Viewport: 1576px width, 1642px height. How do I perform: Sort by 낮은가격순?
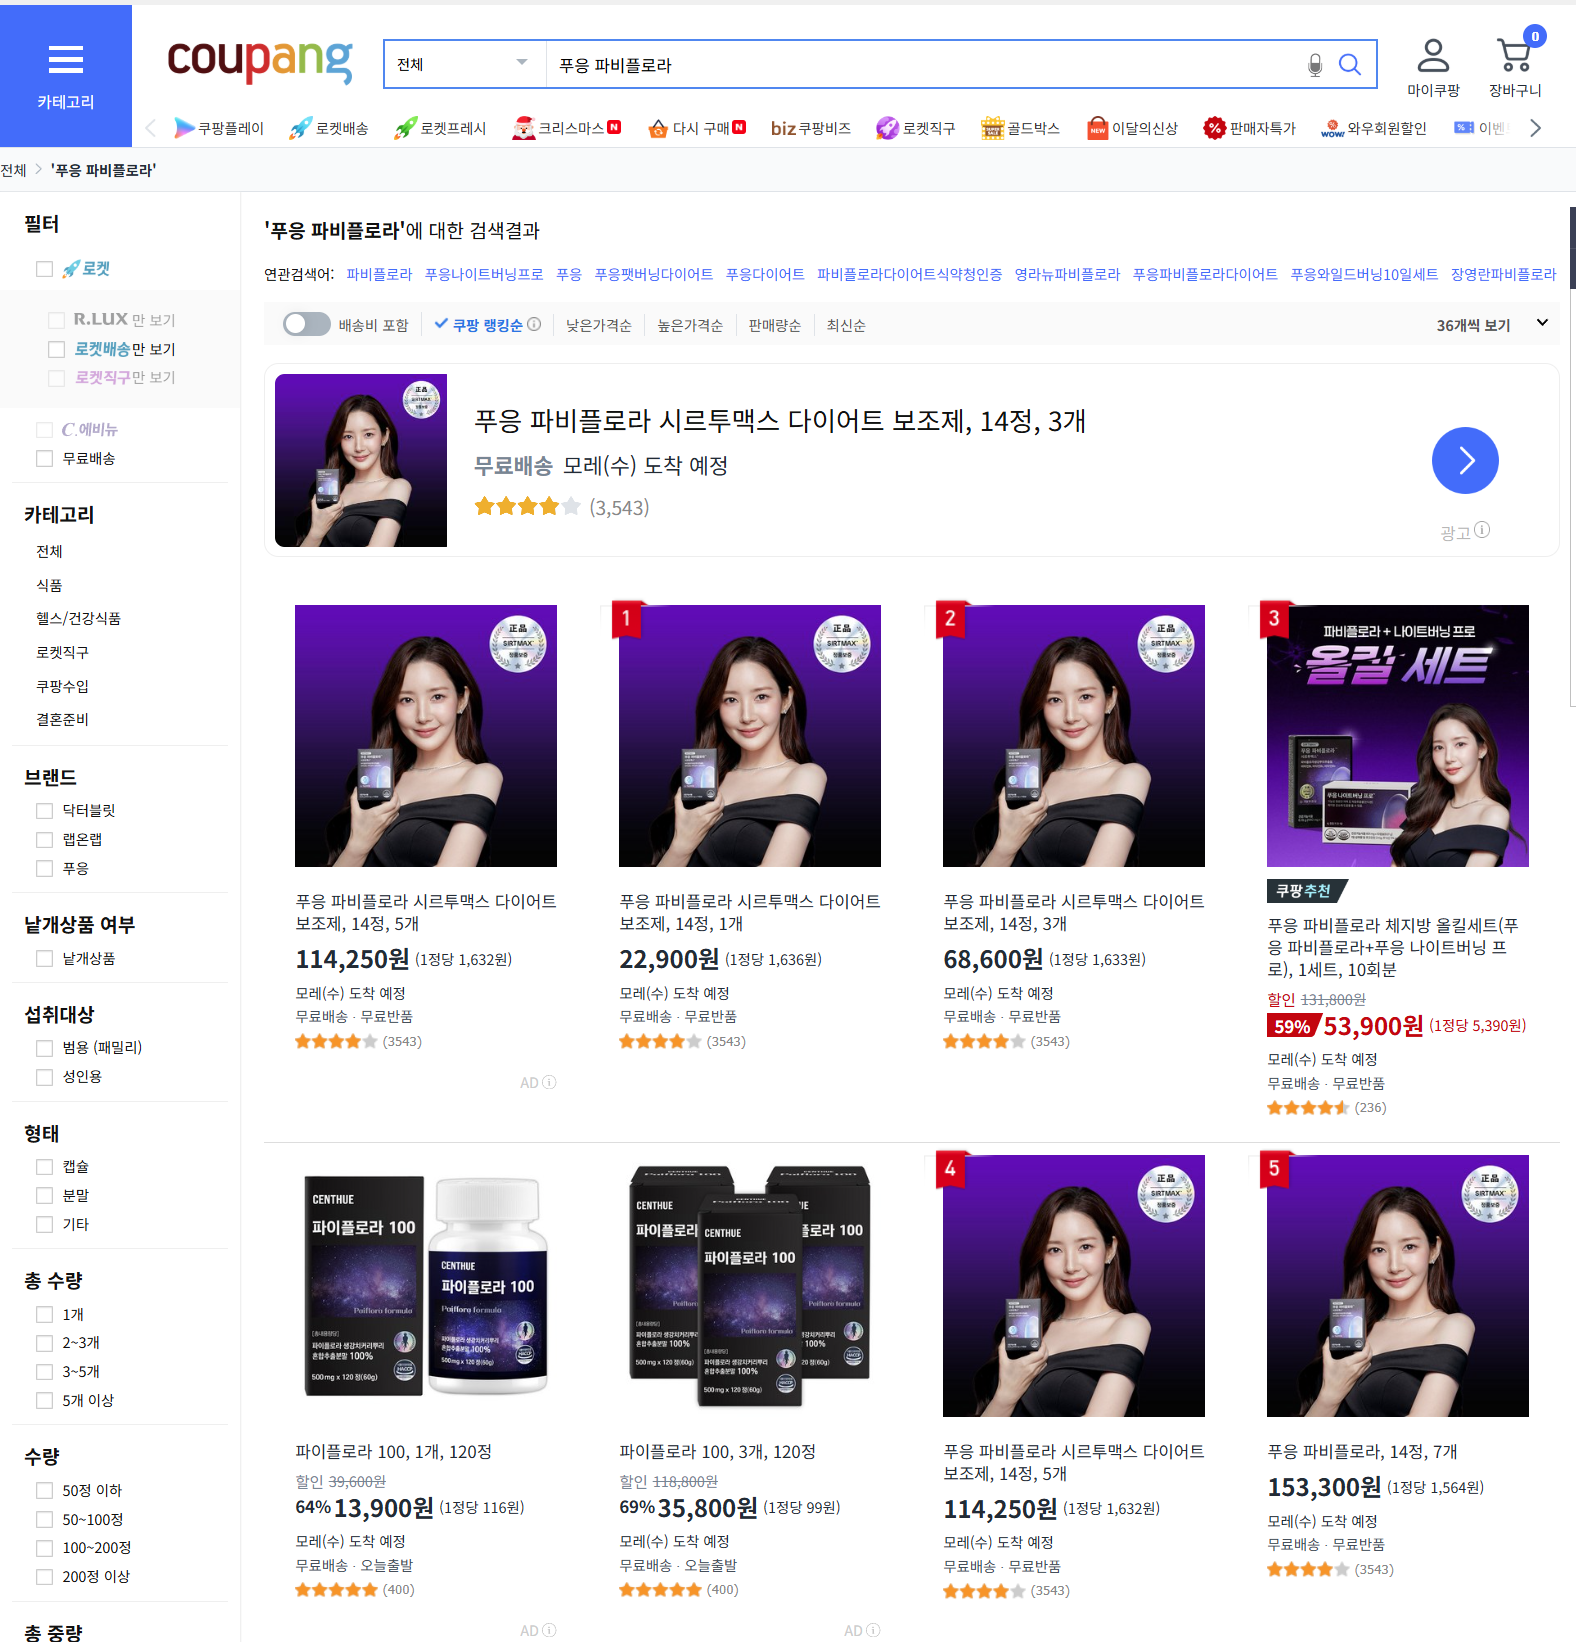(599, 325)
